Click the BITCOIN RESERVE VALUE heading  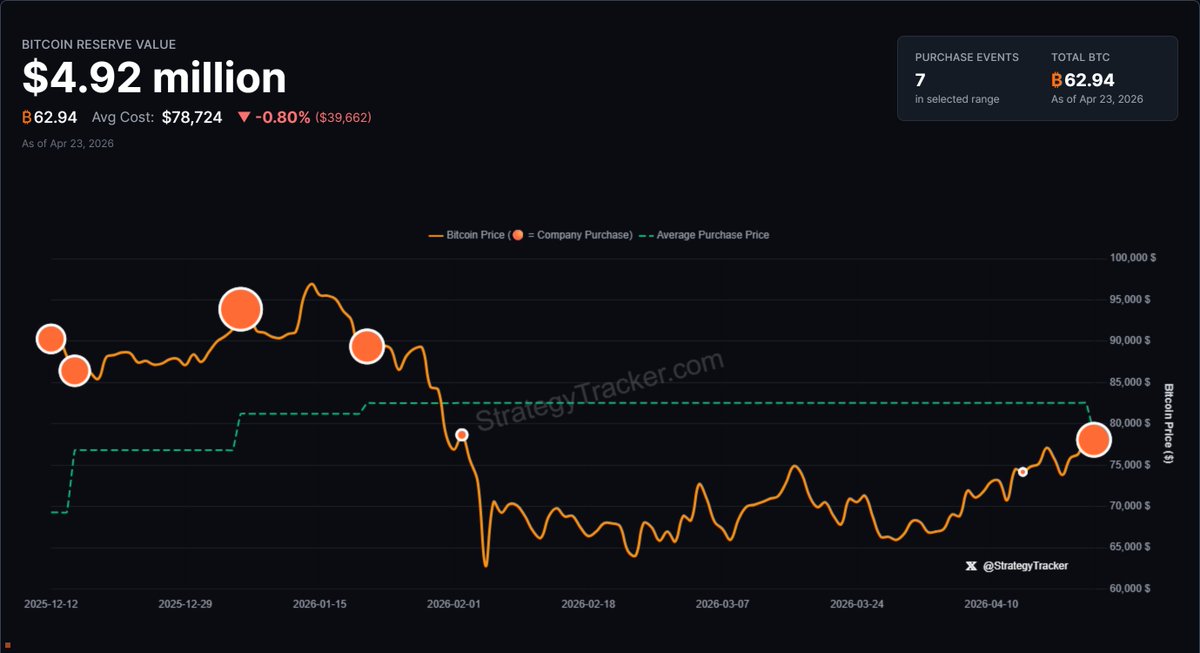click(x=99, y=44)
